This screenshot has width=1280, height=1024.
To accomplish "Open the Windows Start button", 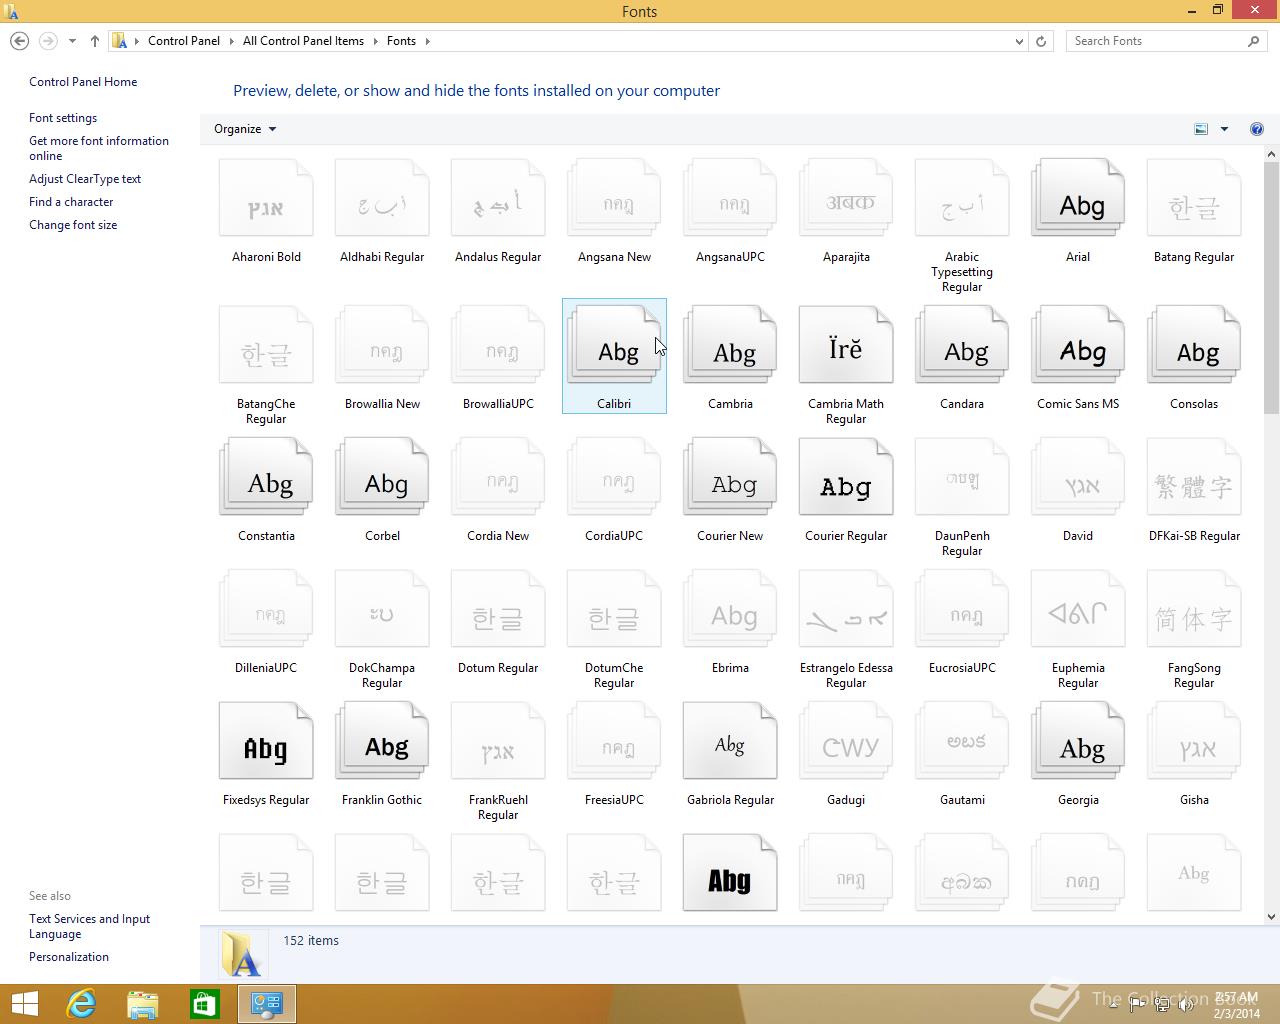I will [x=24, y=1004].
